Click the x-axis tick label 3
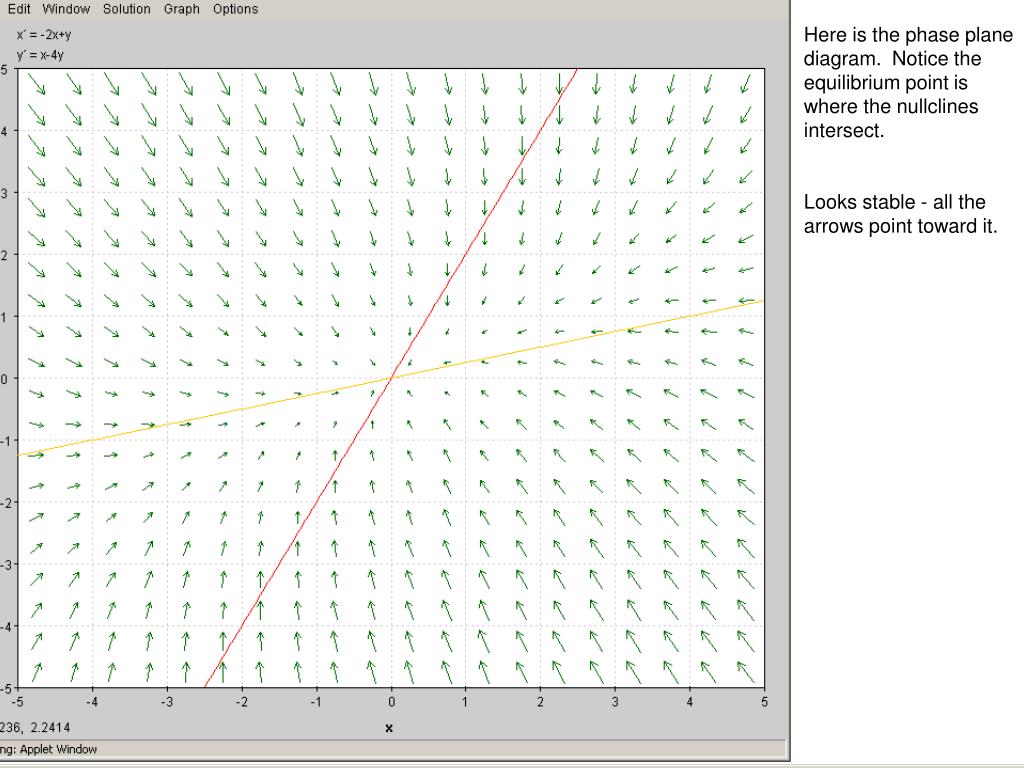 point(615,702)
